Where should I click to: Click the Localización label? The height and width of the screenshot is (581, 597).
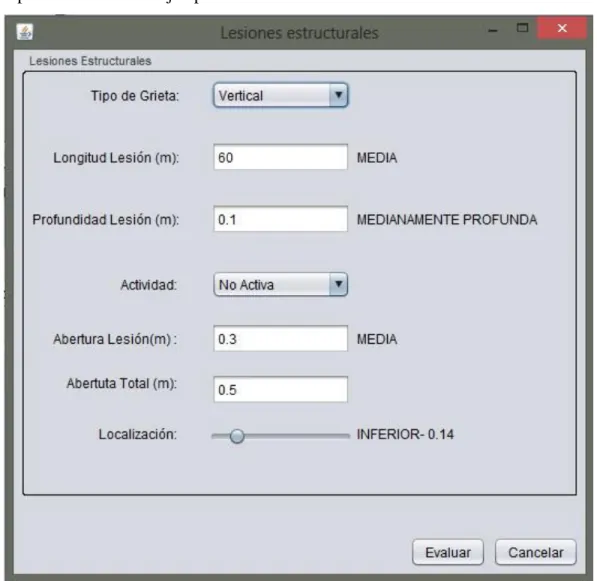click(138, 434)
